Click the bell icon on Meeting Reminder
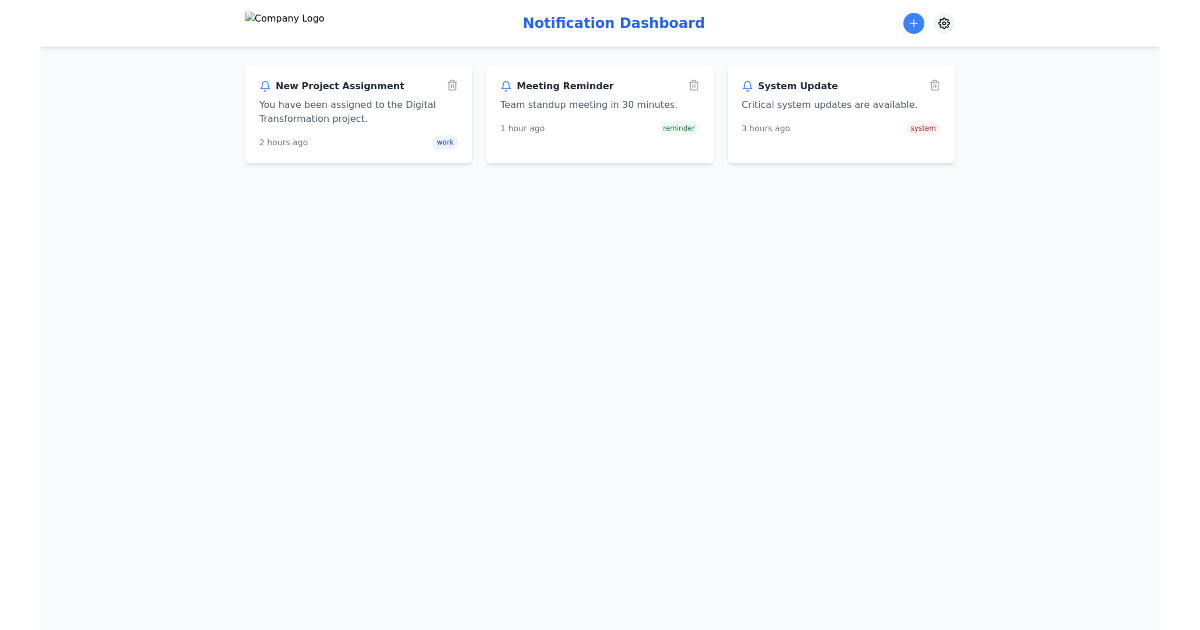The height and width of the screenshot is (630, 1200). coord(506,86)
